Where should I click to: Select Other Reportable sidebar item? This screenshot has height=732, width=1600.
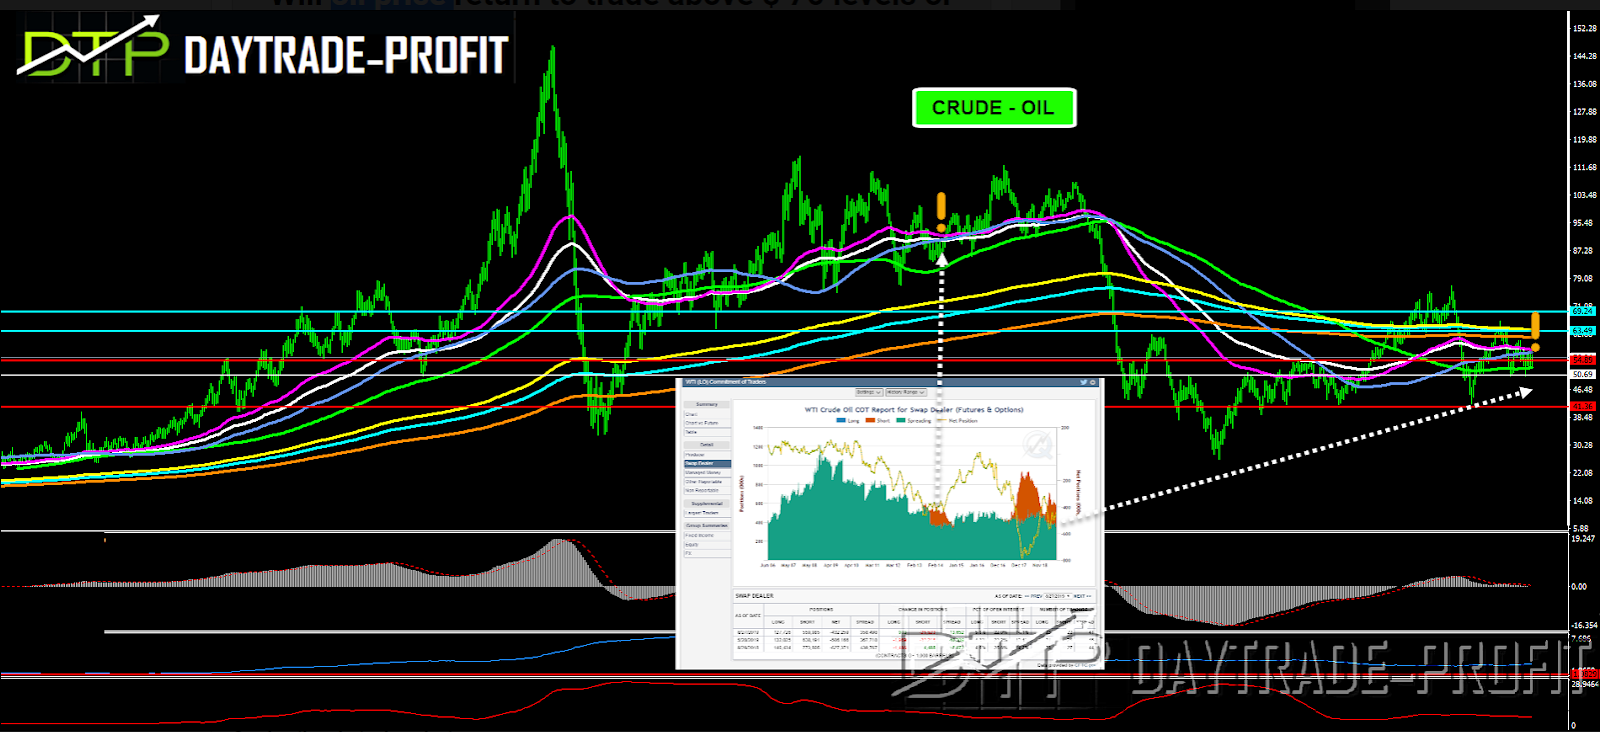coord(707,482)
